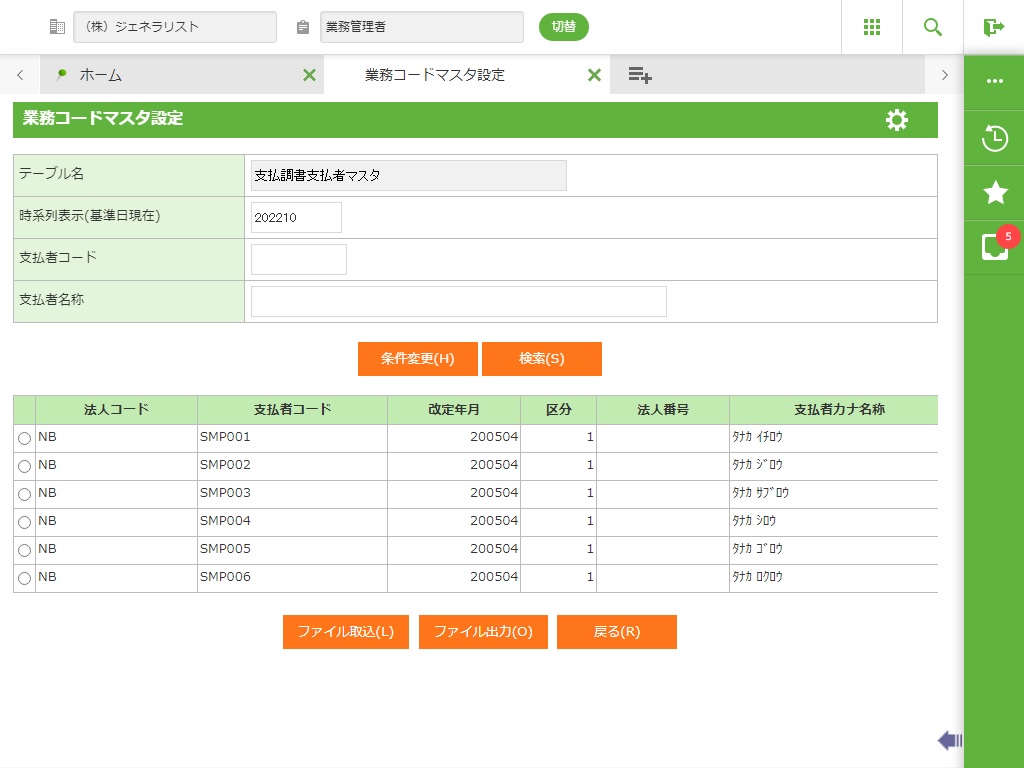The image size is (1024, 768).
Task: Open the settings gear icon
Action: click(x=897, y=120)
